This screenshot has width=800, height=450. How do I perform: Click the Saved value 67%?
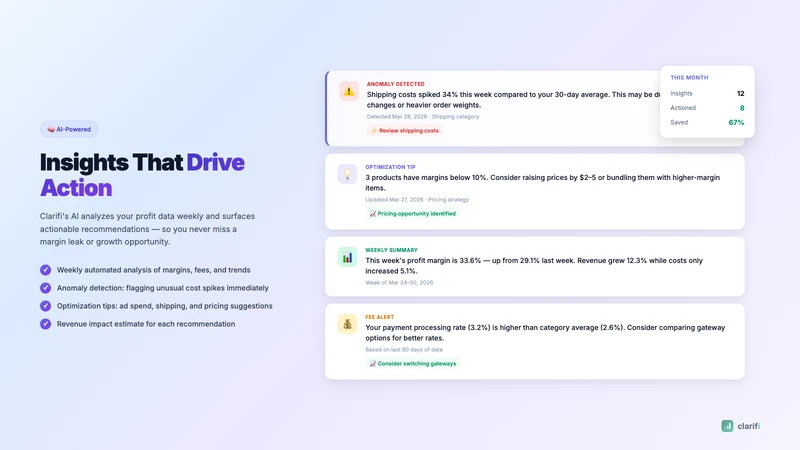coord(736,122)
